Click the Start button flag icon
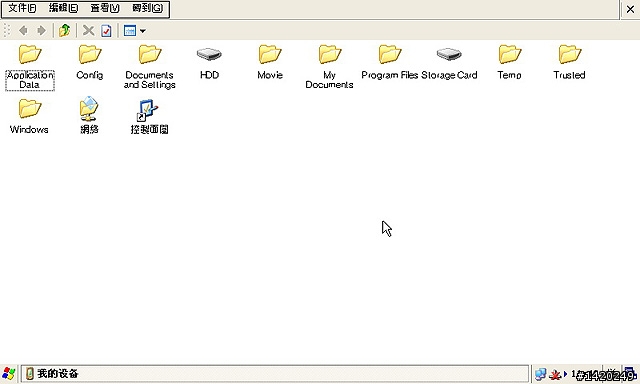Screen dimensions: 640x384 pyautogui.click(x=9, y=373)
